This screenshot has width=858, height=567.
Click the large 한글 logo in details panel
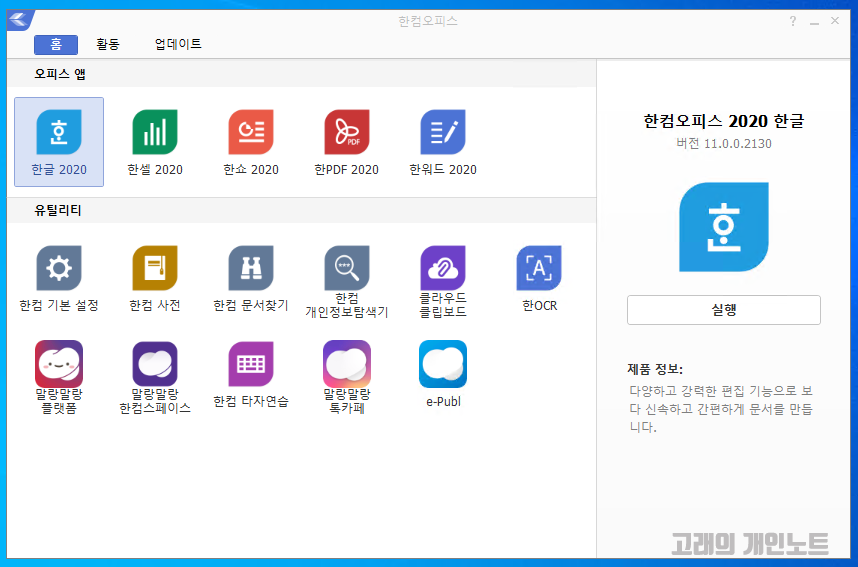(x=724, y=227)
